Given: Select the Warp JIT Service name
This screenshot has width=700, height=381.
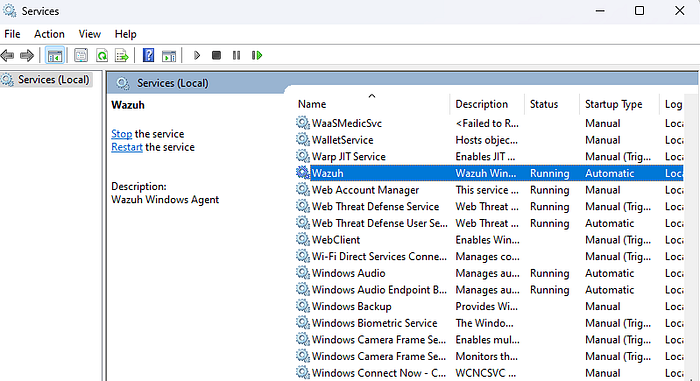Looking at the screenshot, I should (x=349, y=156).
